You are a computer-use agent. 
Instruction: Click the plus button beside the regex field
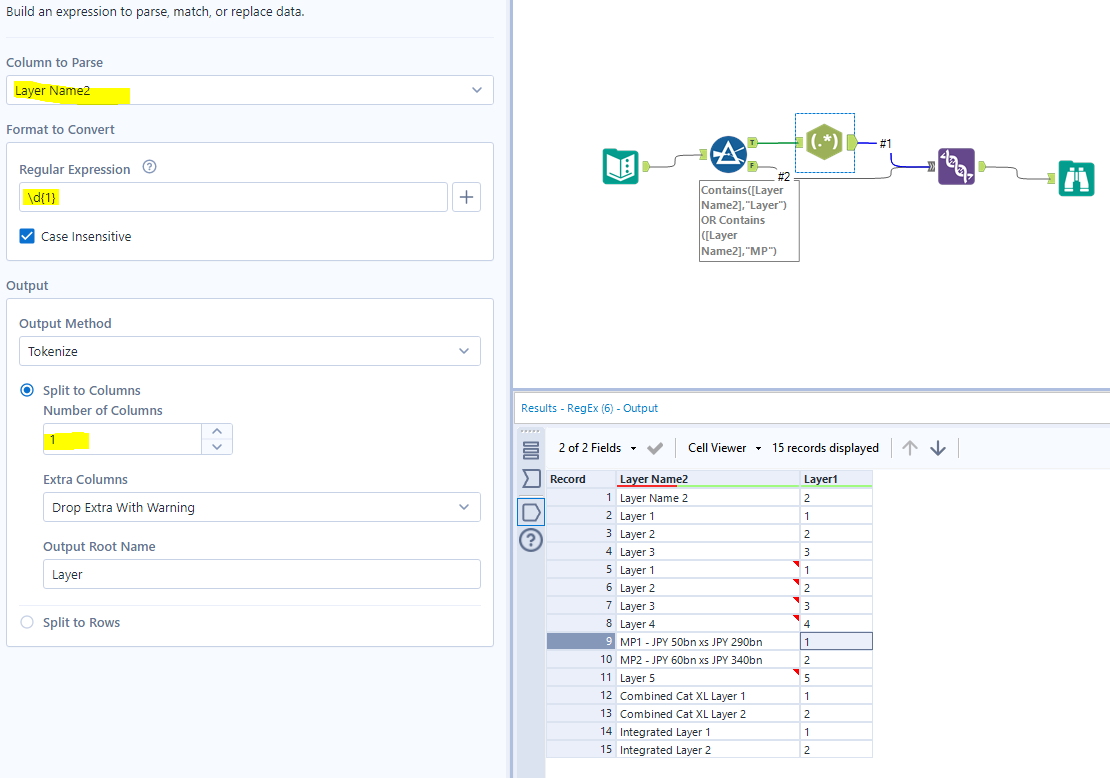click(x=468, y=196)
